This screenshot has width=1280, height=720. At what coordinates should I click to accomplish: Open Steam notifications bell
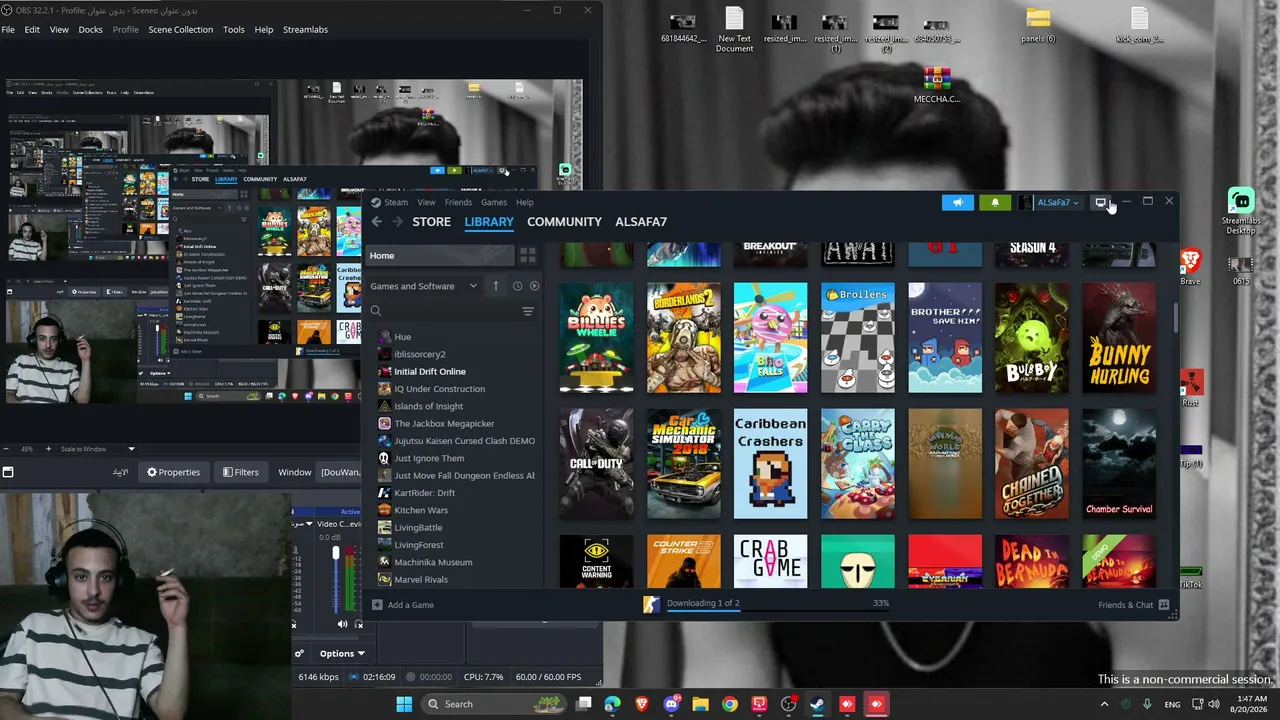(995, 202)
